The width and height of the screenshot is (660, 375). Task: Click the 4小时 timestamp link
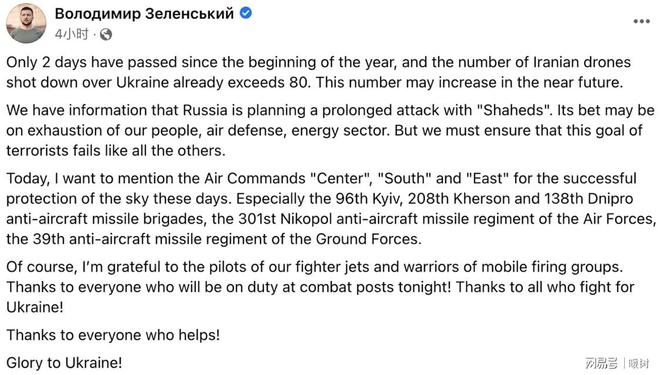click(72, 34)
